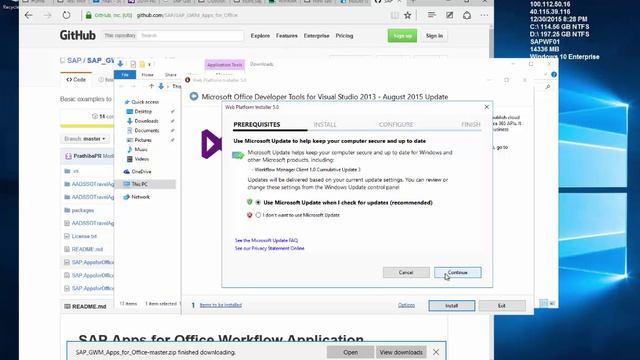Open the GitHub Code tab

(76, 80)
